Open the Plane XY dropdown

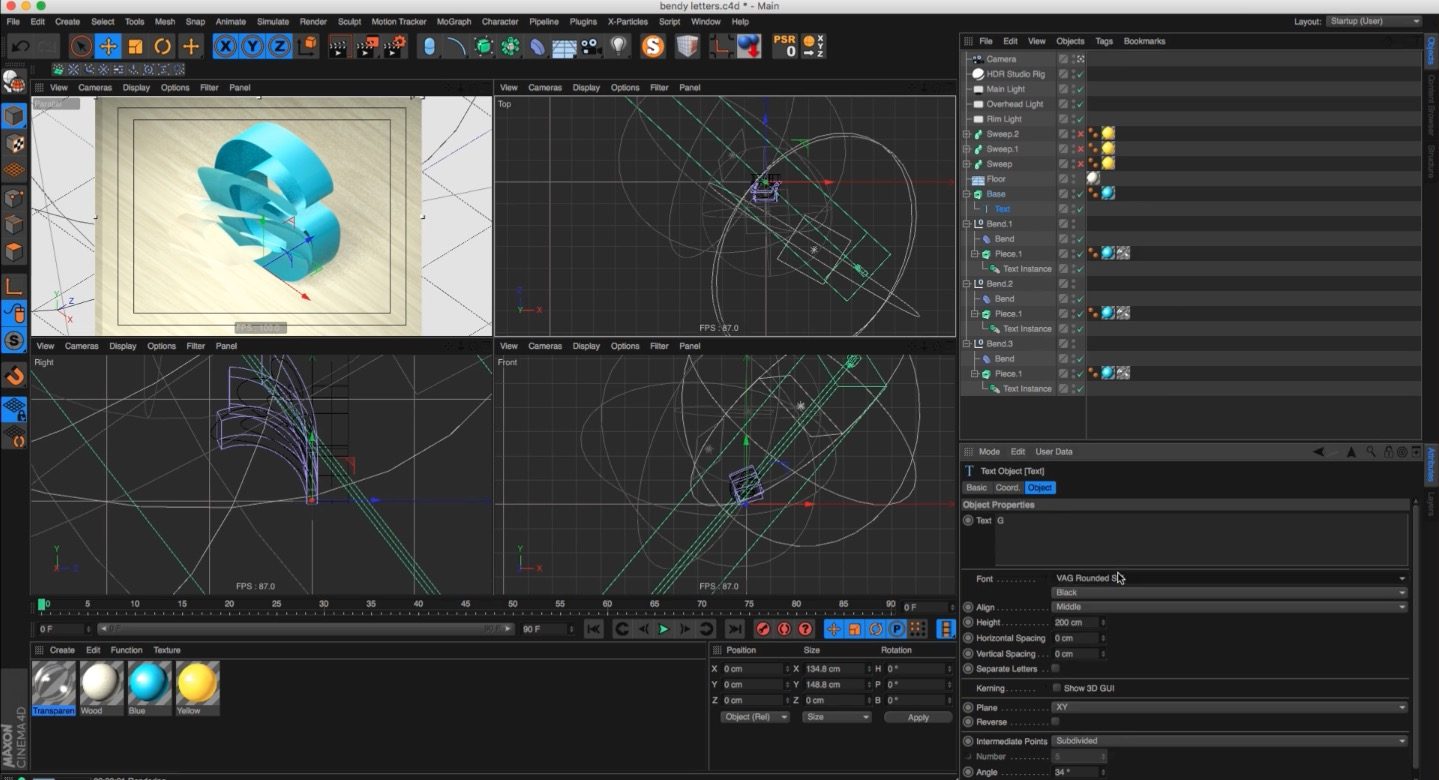click(1230, 707)
